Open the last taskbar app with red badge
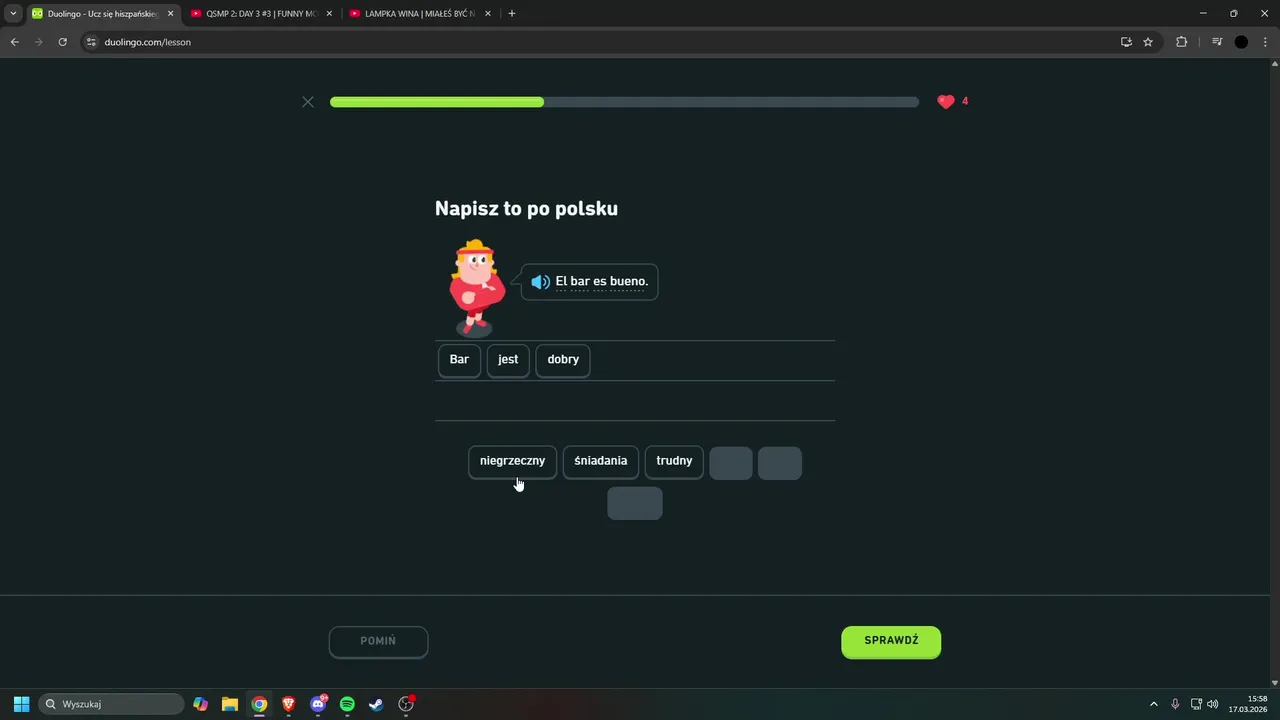The height and width of the screenshot is (720, 1280). click(x=406, y=704)
